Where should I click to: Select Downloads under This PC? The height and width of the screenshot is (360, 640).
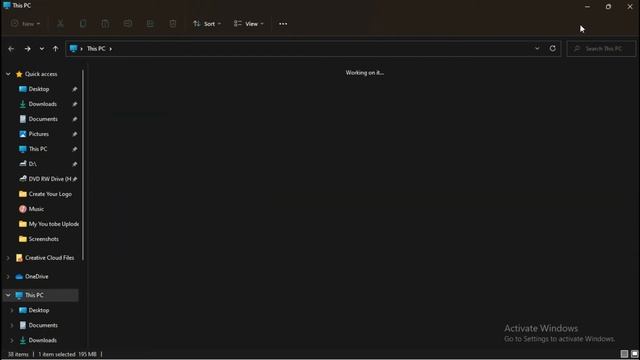point(42,340)
